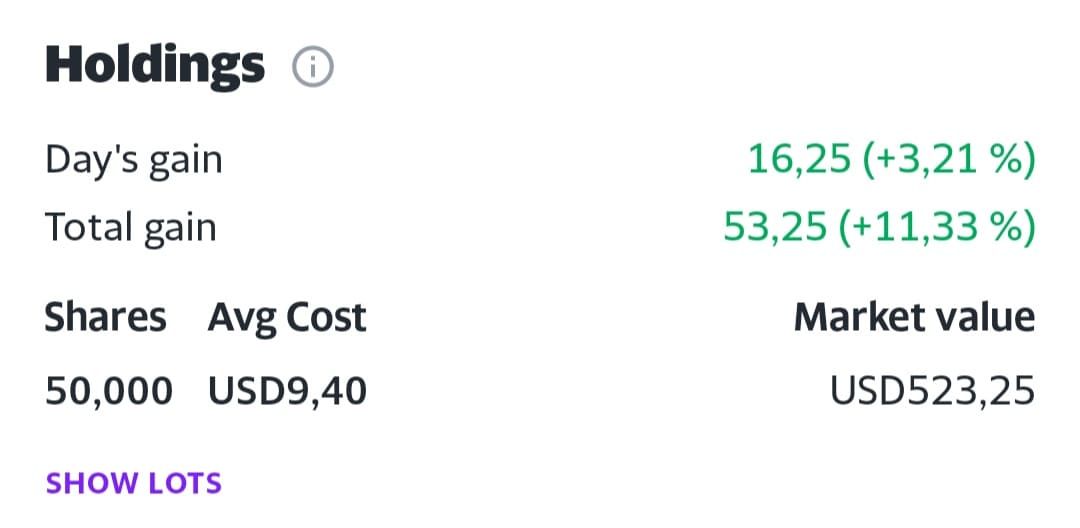This screenshot has height=528, width=1080.
Task: Click the Total gain label
Action: pyautogui.click(x=130, y=228)
